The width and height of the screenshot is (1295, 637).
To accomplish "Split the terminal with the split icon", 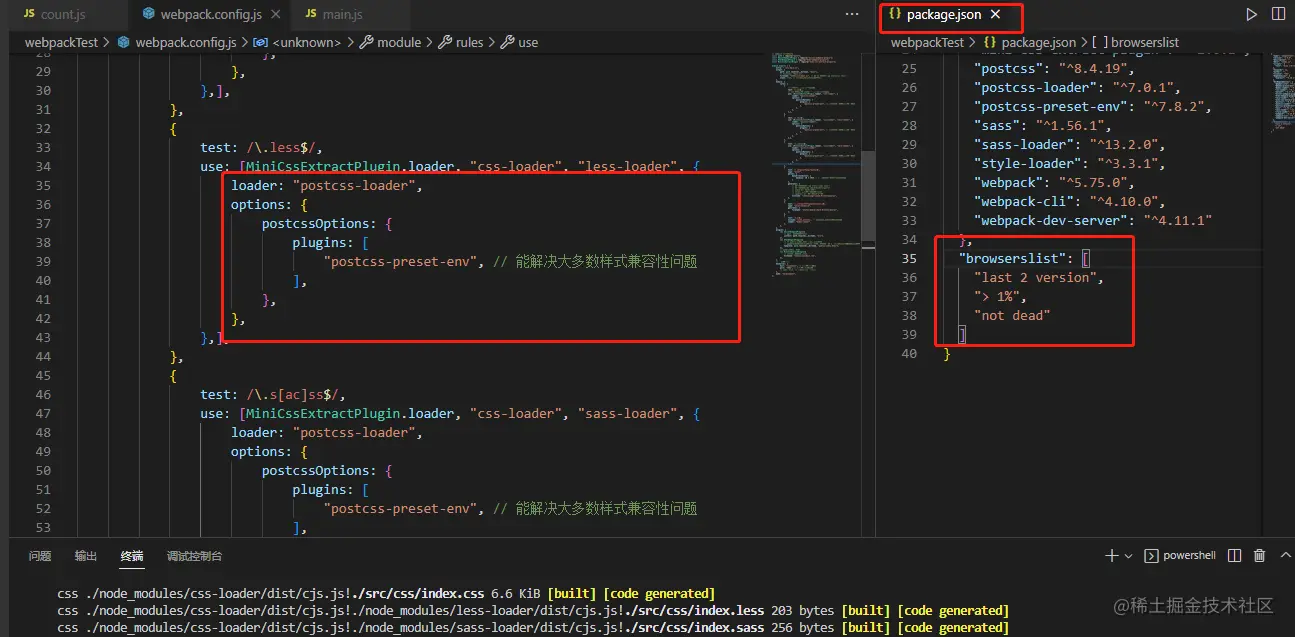I will 1235,556.
